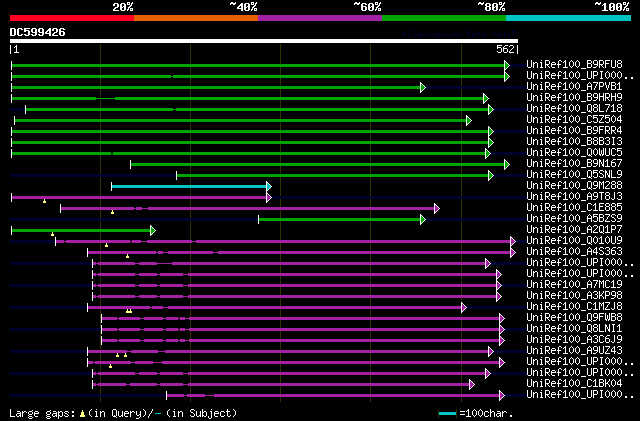Click the 562 end-position label
The width and height of the screenshot is (640, 421).
point(505,49)
